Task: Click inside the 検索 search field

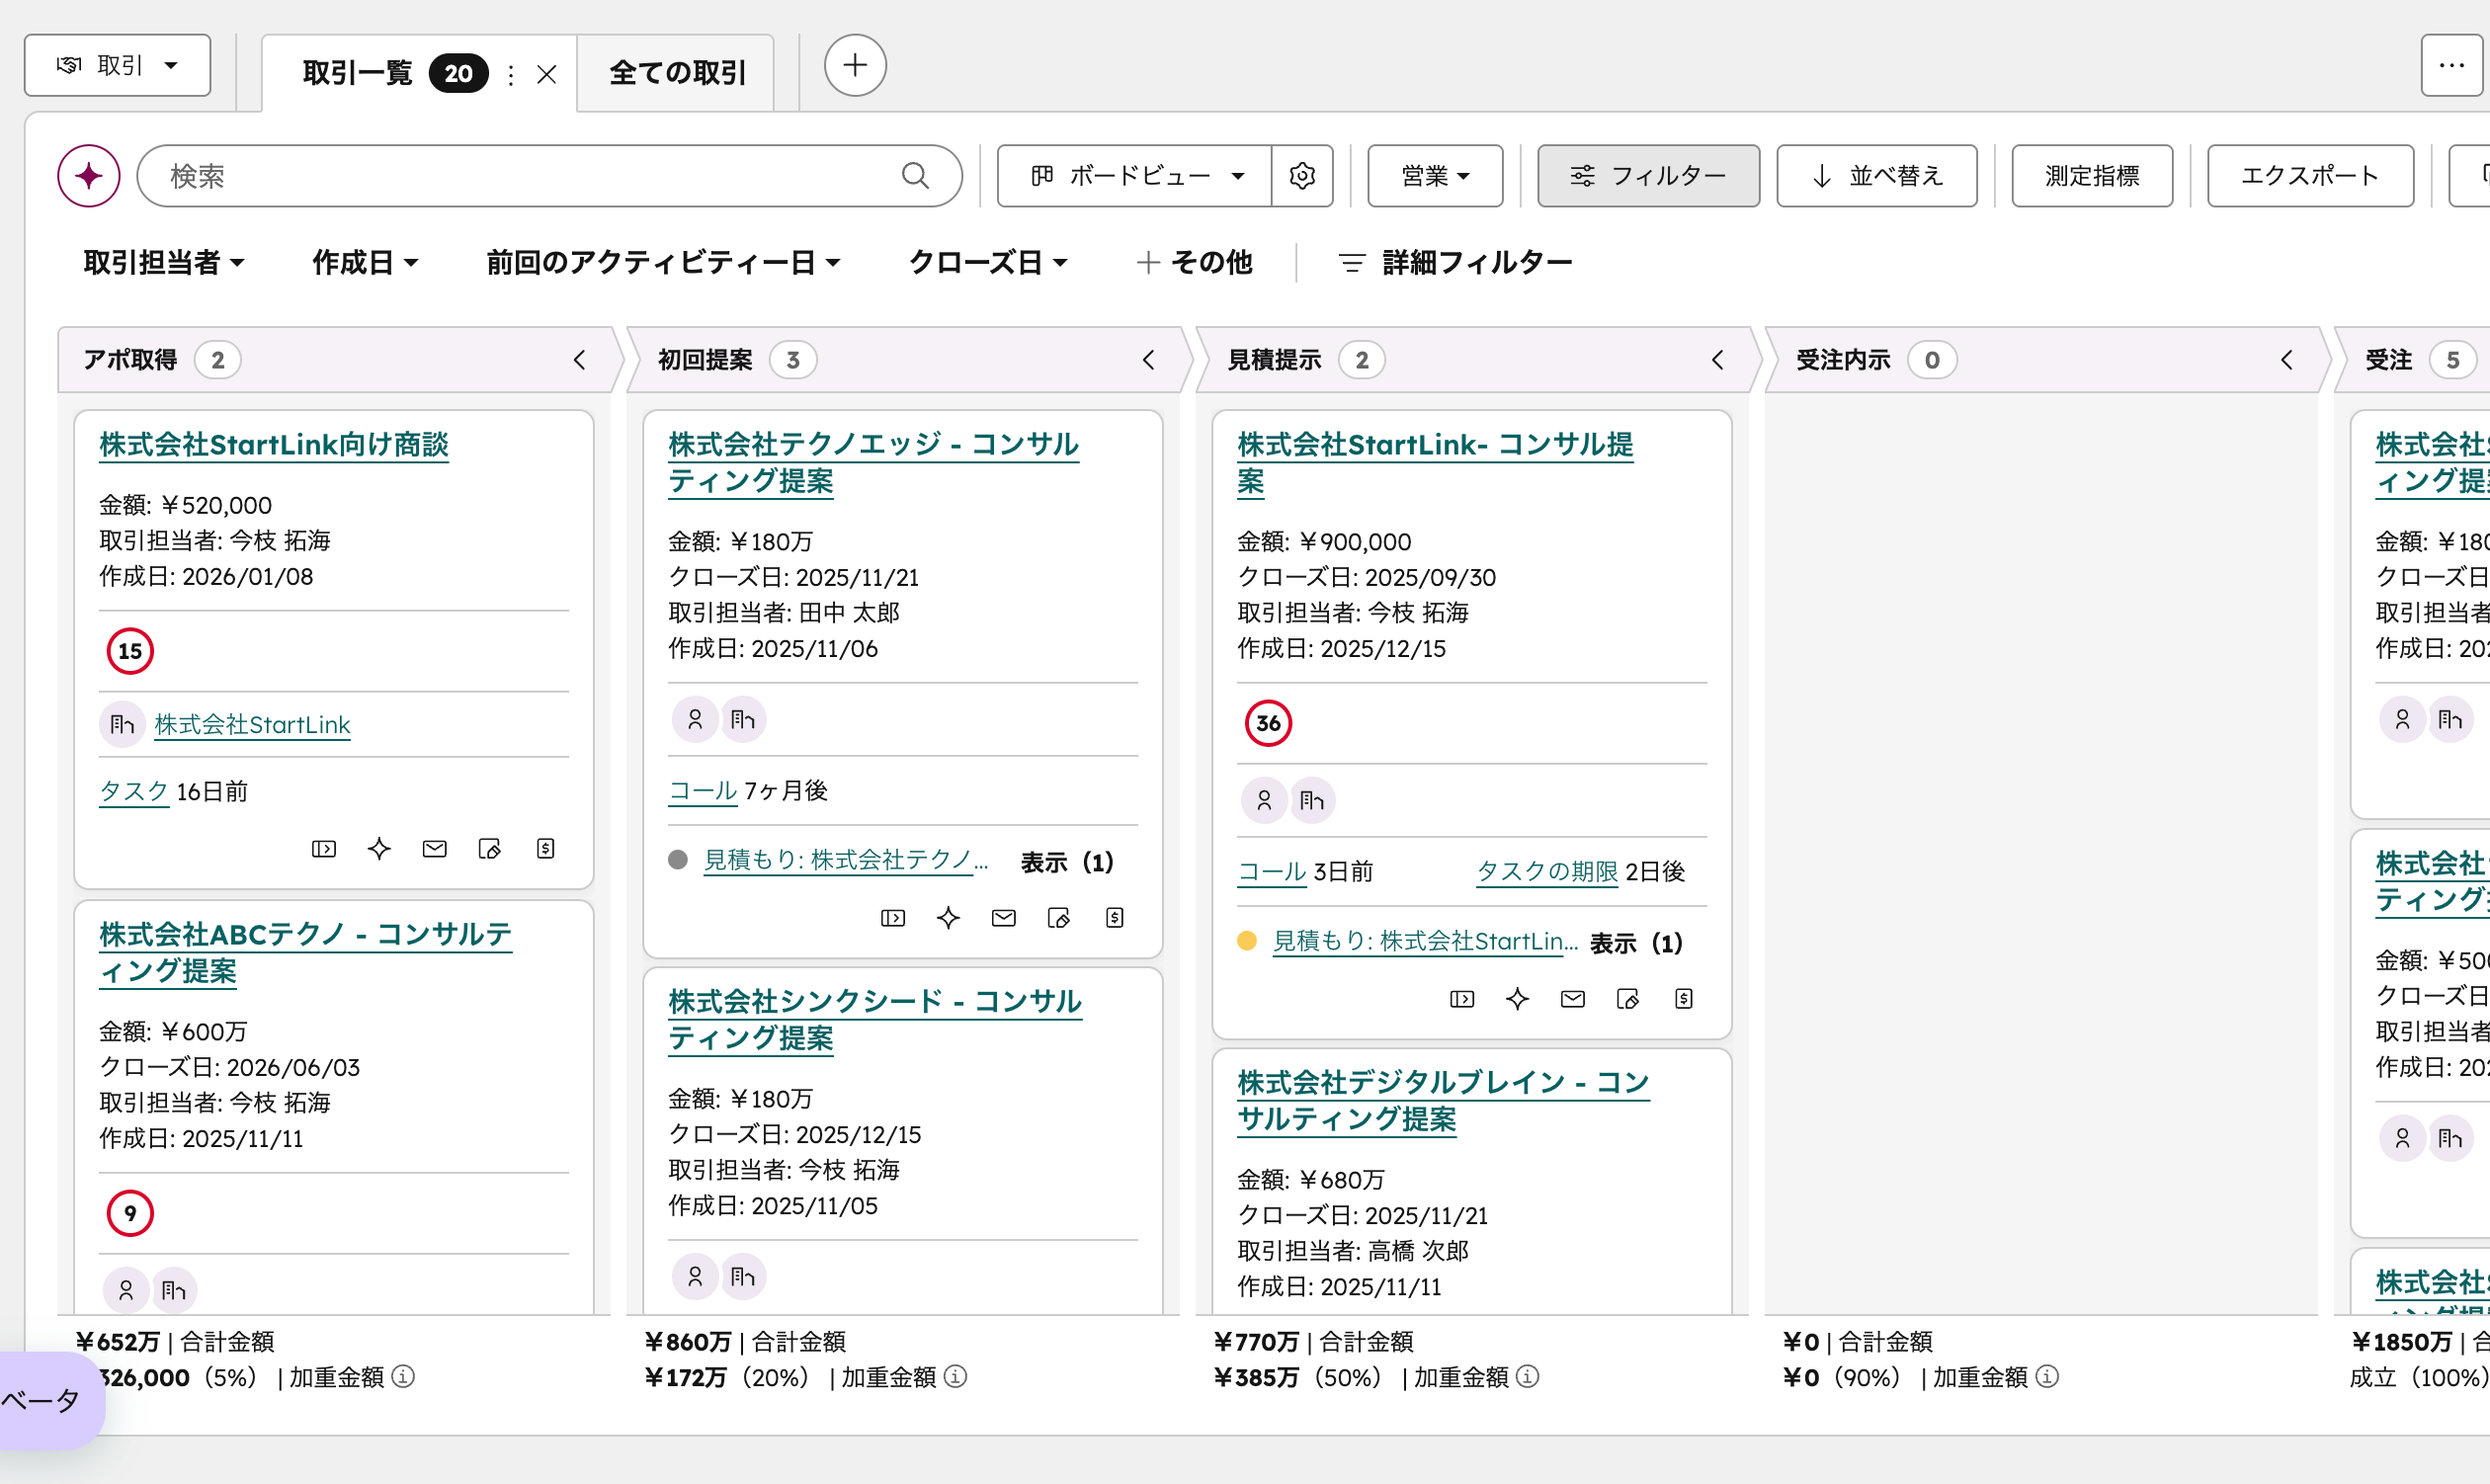Action: (500, 176)
